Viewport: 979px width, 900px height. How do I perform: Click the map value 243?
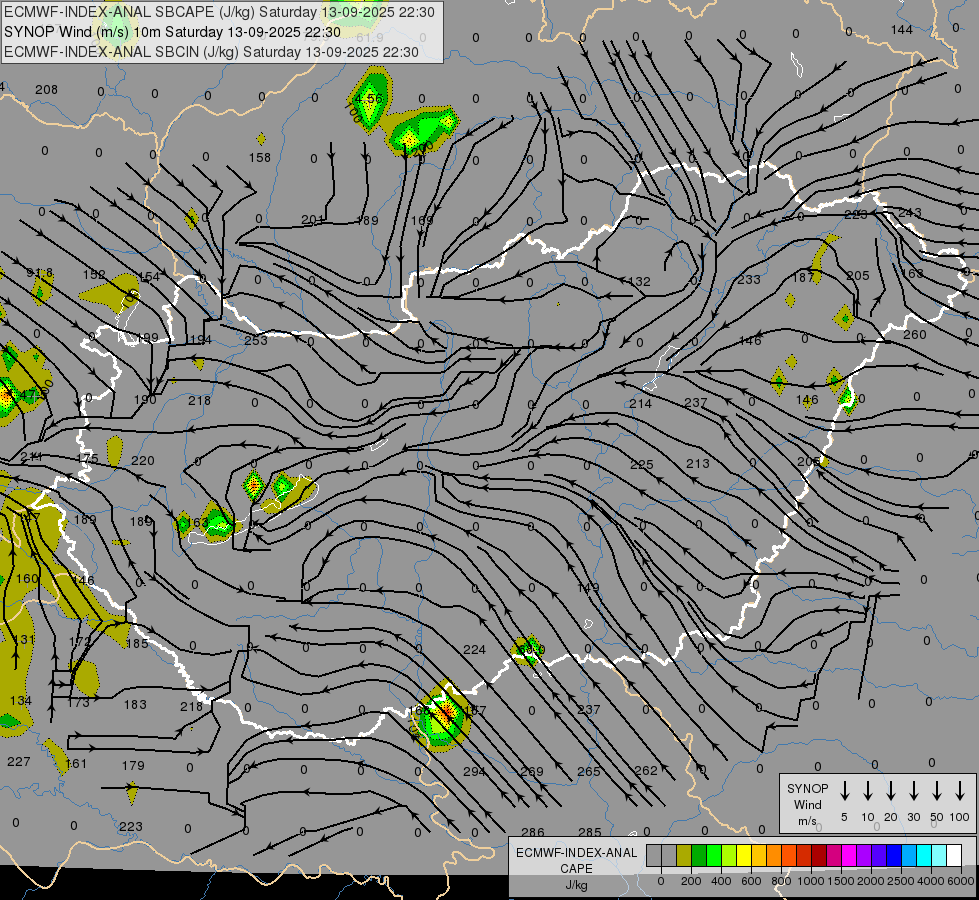(910, 213)
